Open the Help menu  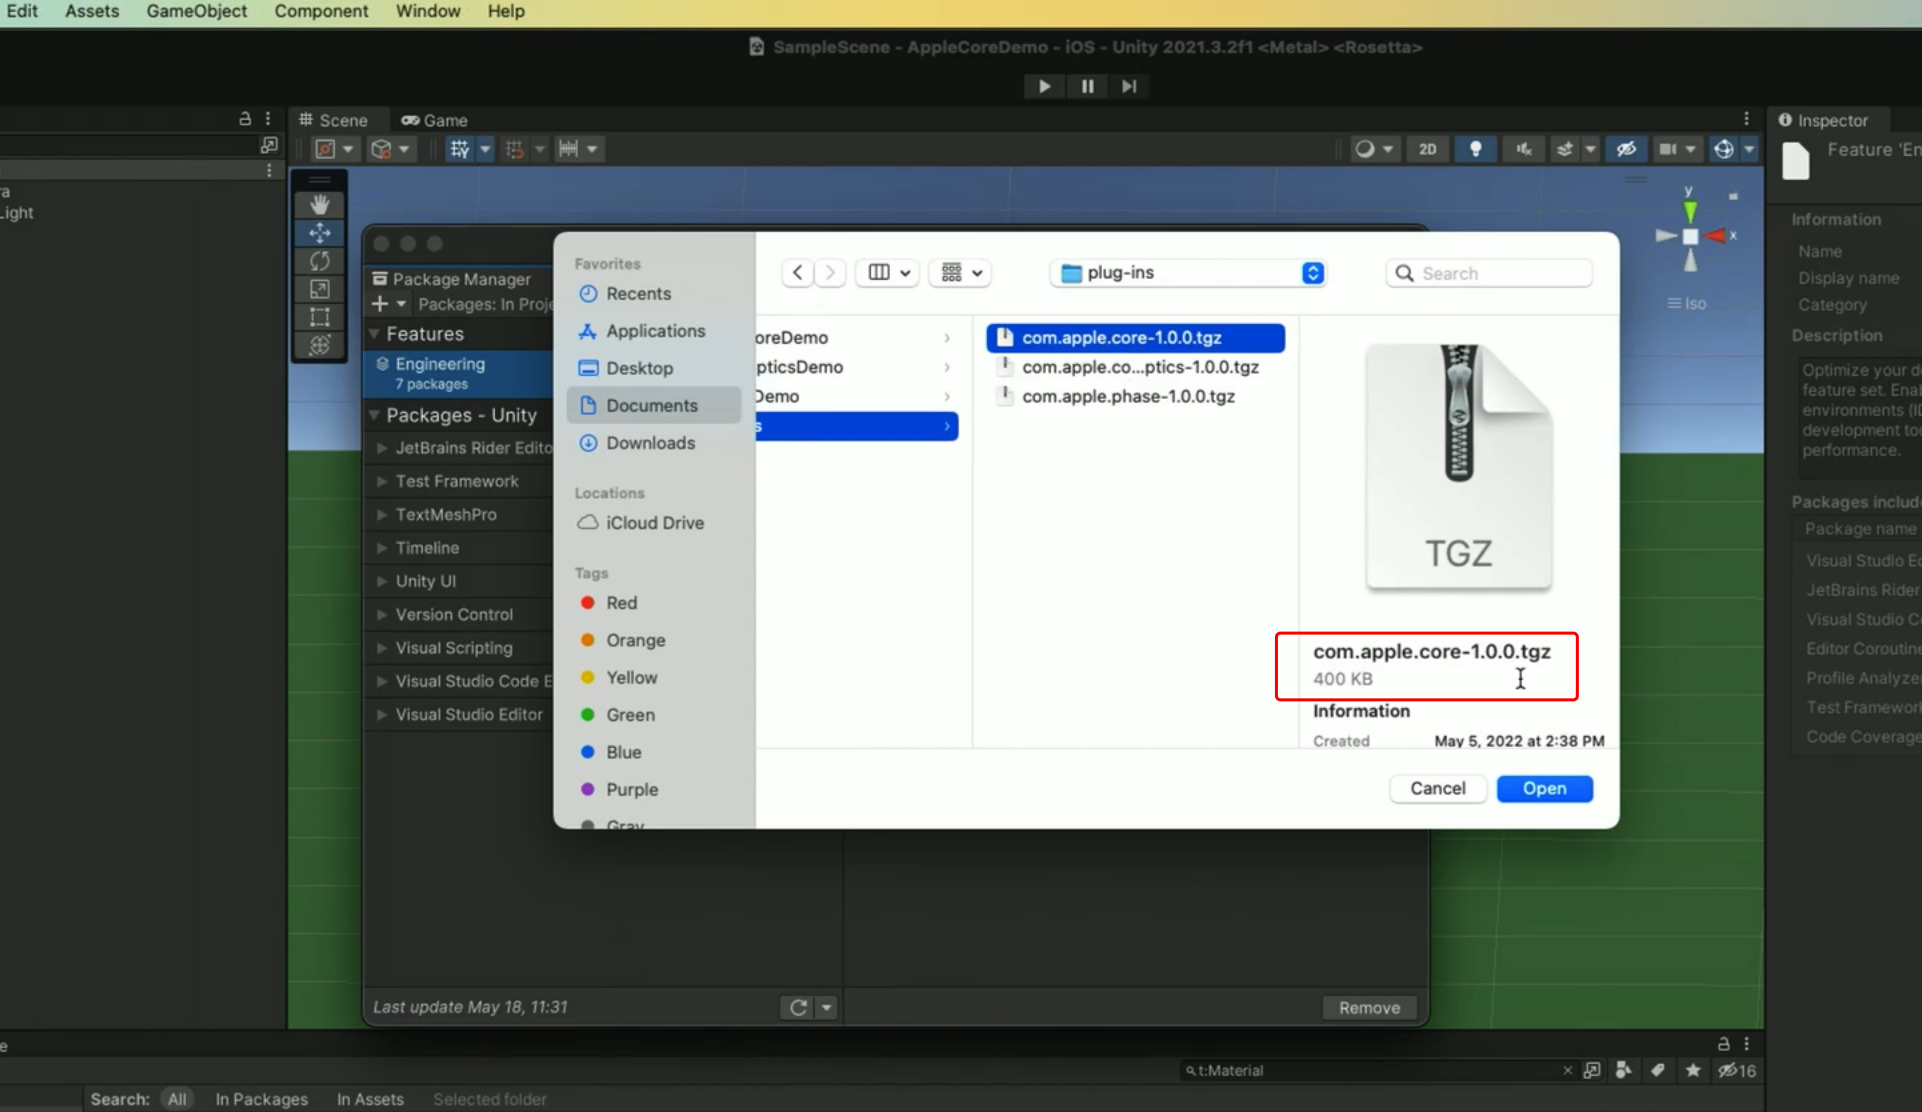pyautogui.click(x=506, y=11)
